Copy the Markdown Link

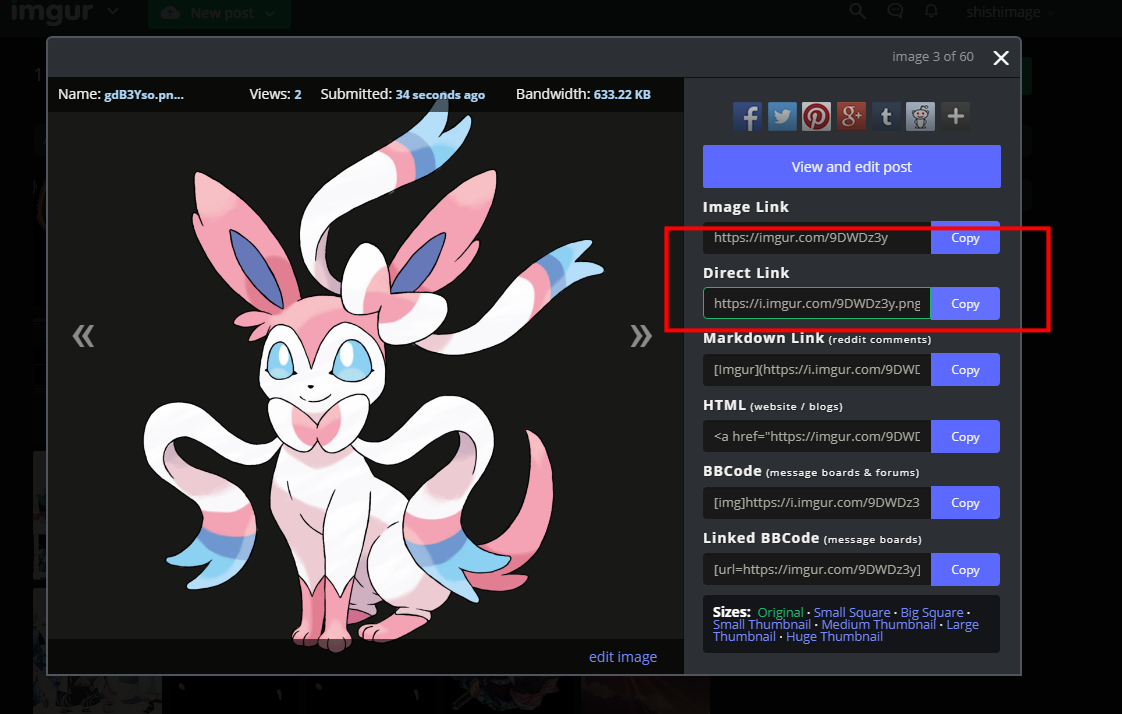tap(964, 369)
